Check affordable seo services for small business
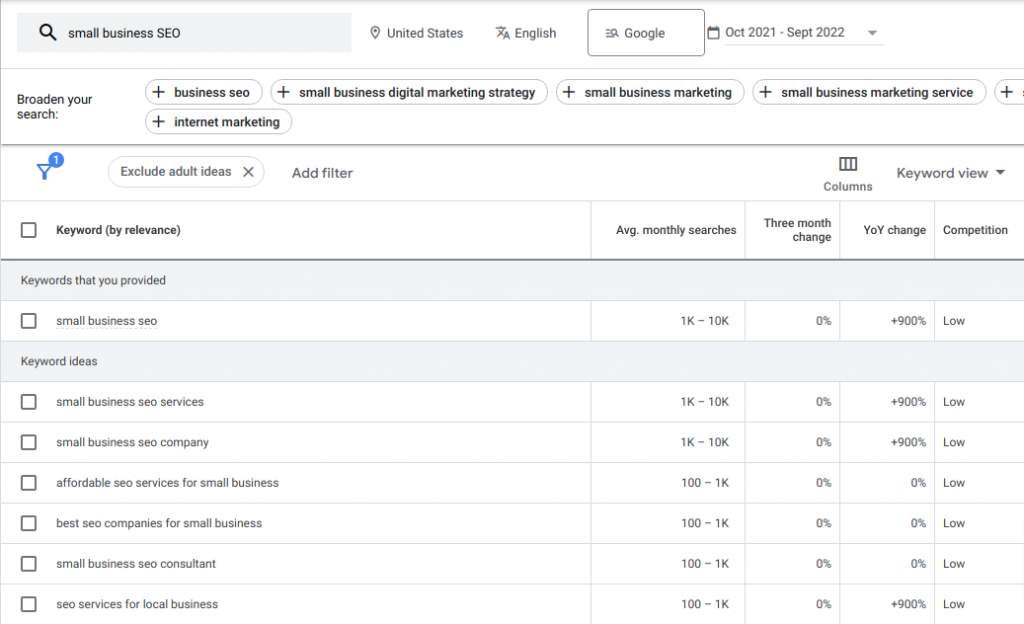Viewport: 1024px width, 624px height. 29,482
